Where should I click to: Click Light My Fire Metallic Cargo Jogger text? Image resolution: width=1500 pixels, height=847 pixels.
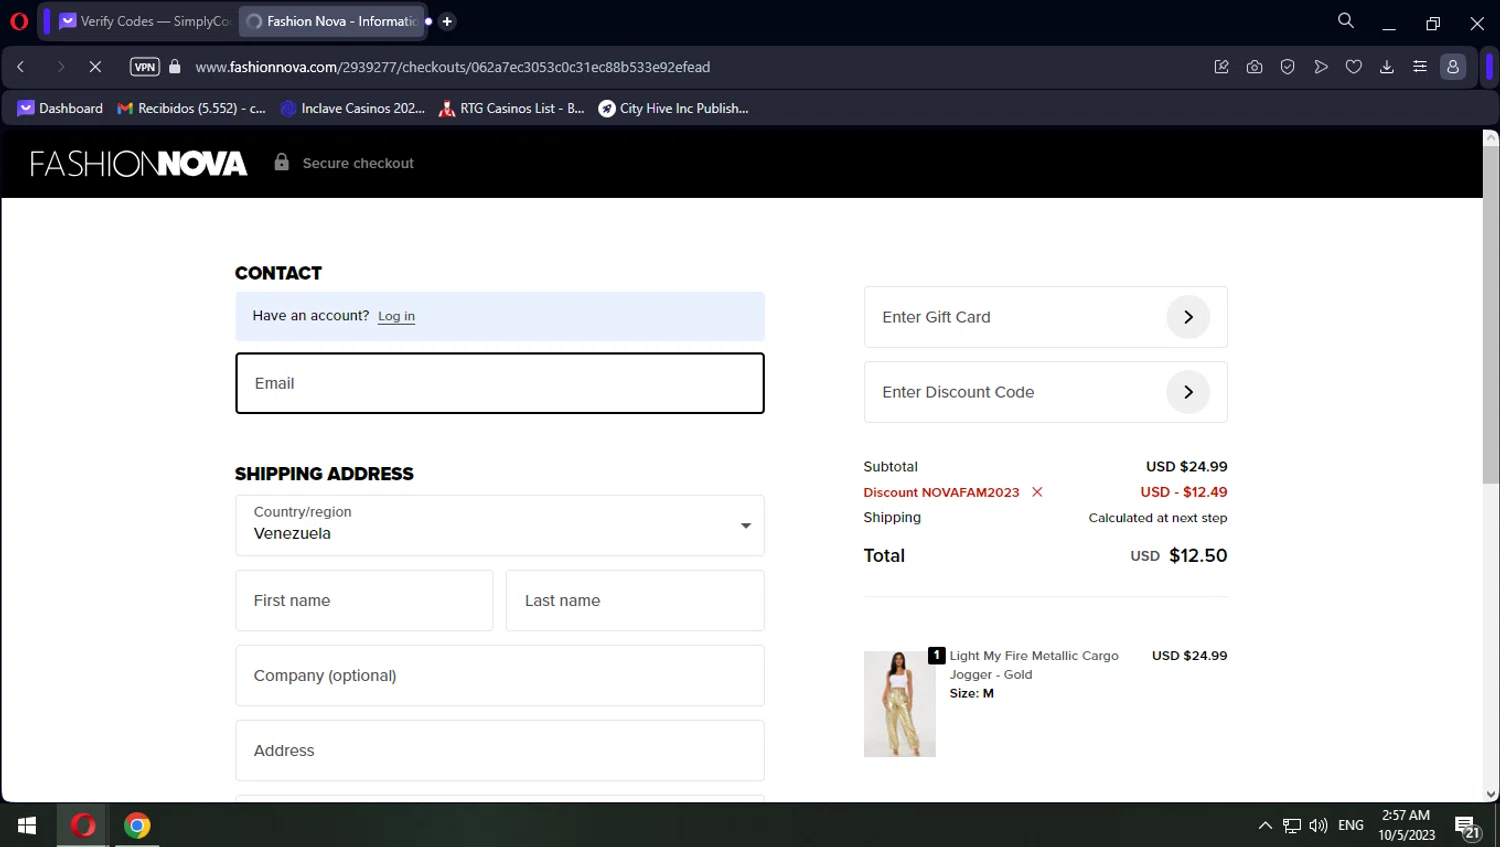coord(1034,665)
